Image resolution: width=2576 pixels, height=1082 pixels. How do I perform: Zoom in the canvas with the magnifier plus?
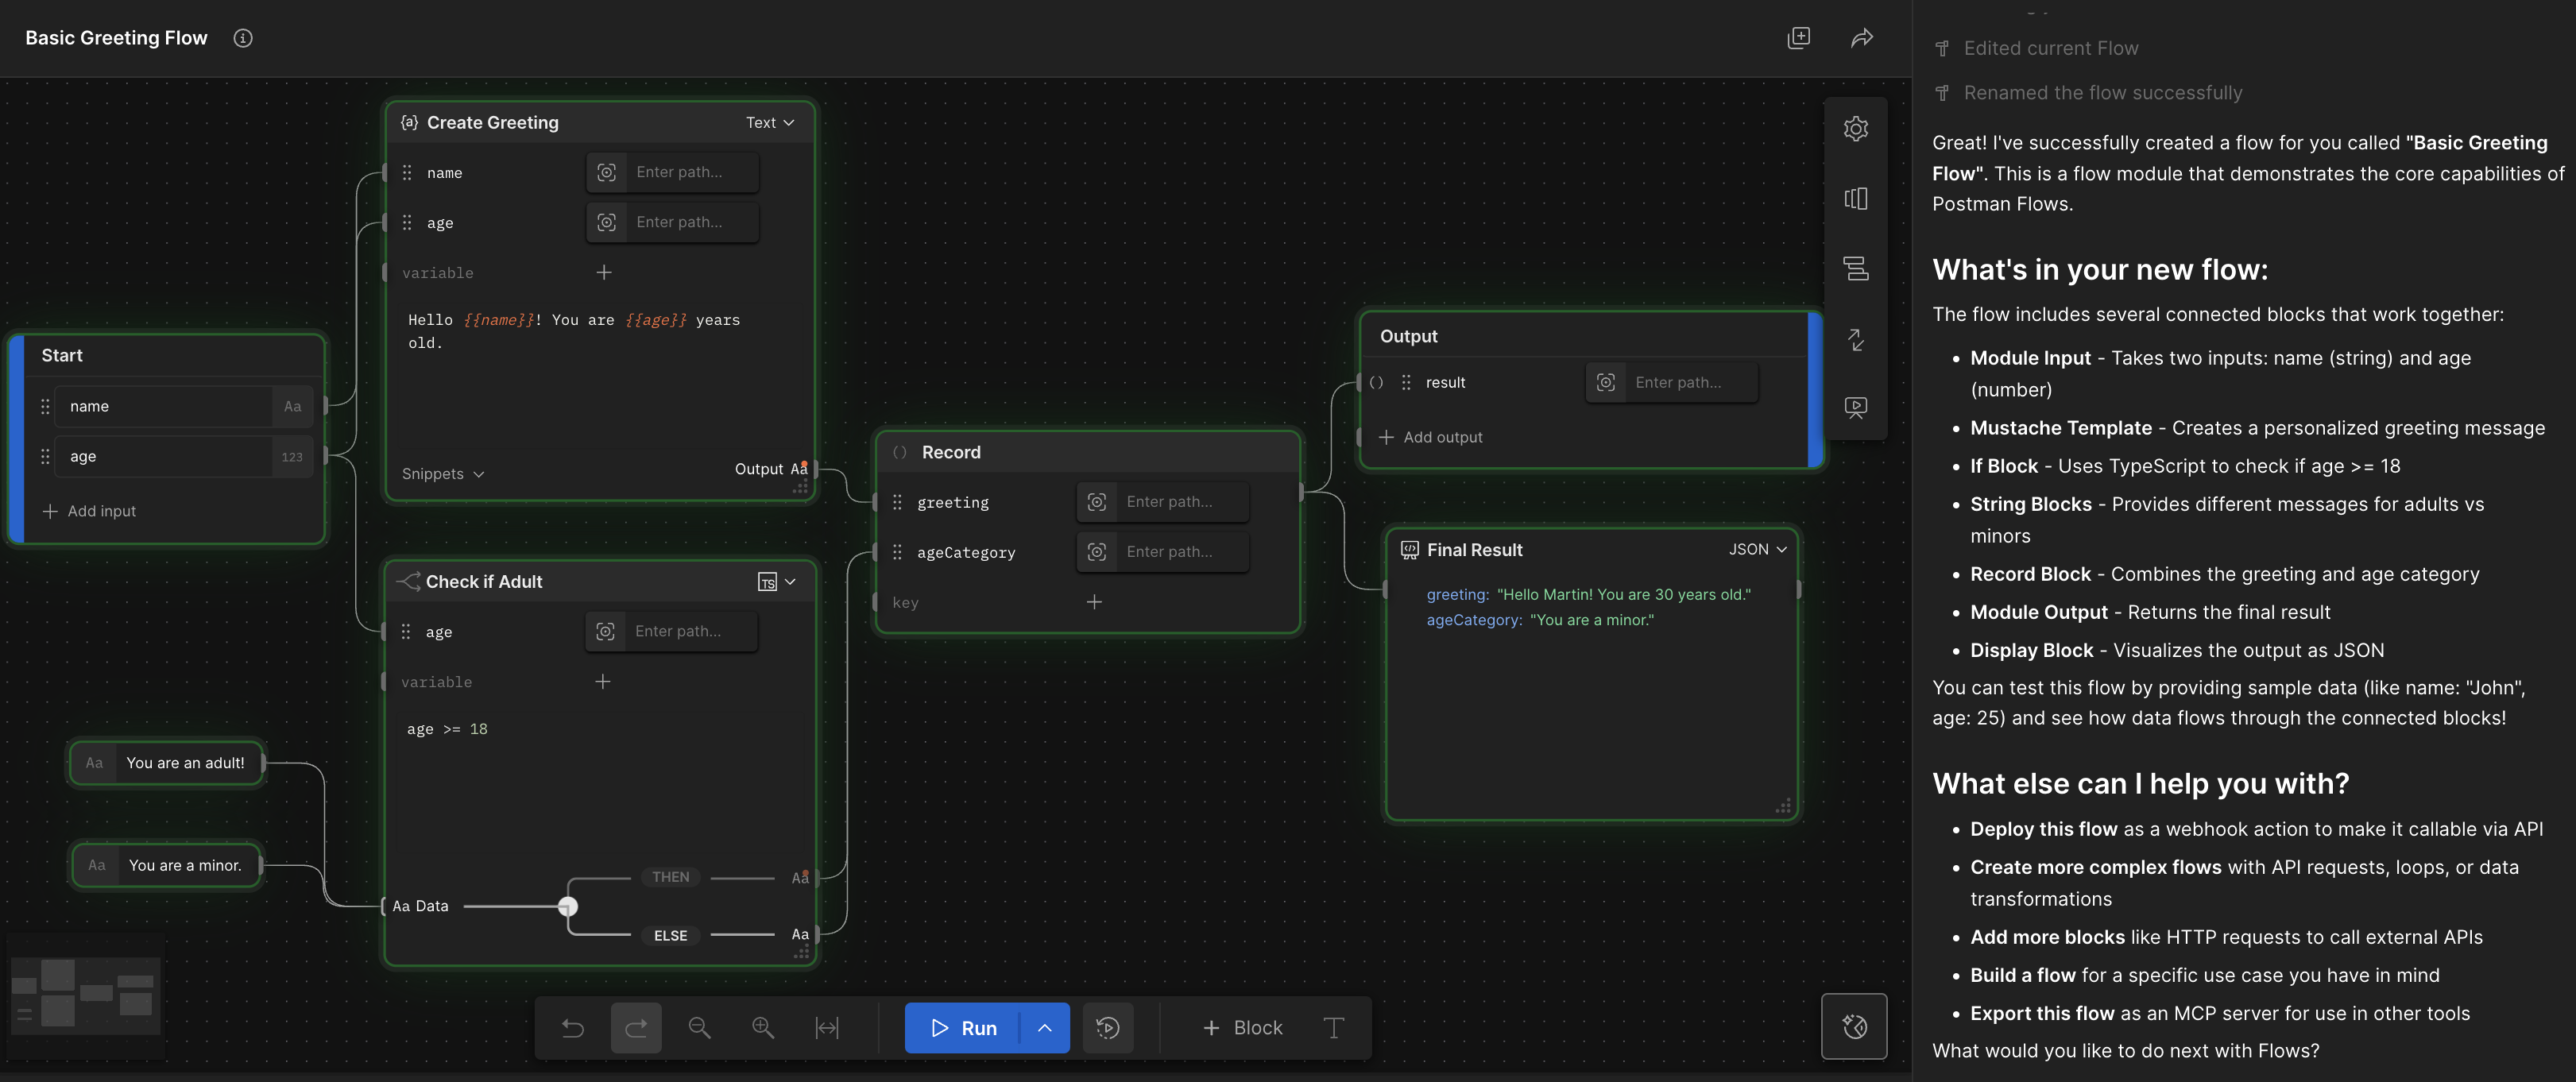tap(763, 1028)
